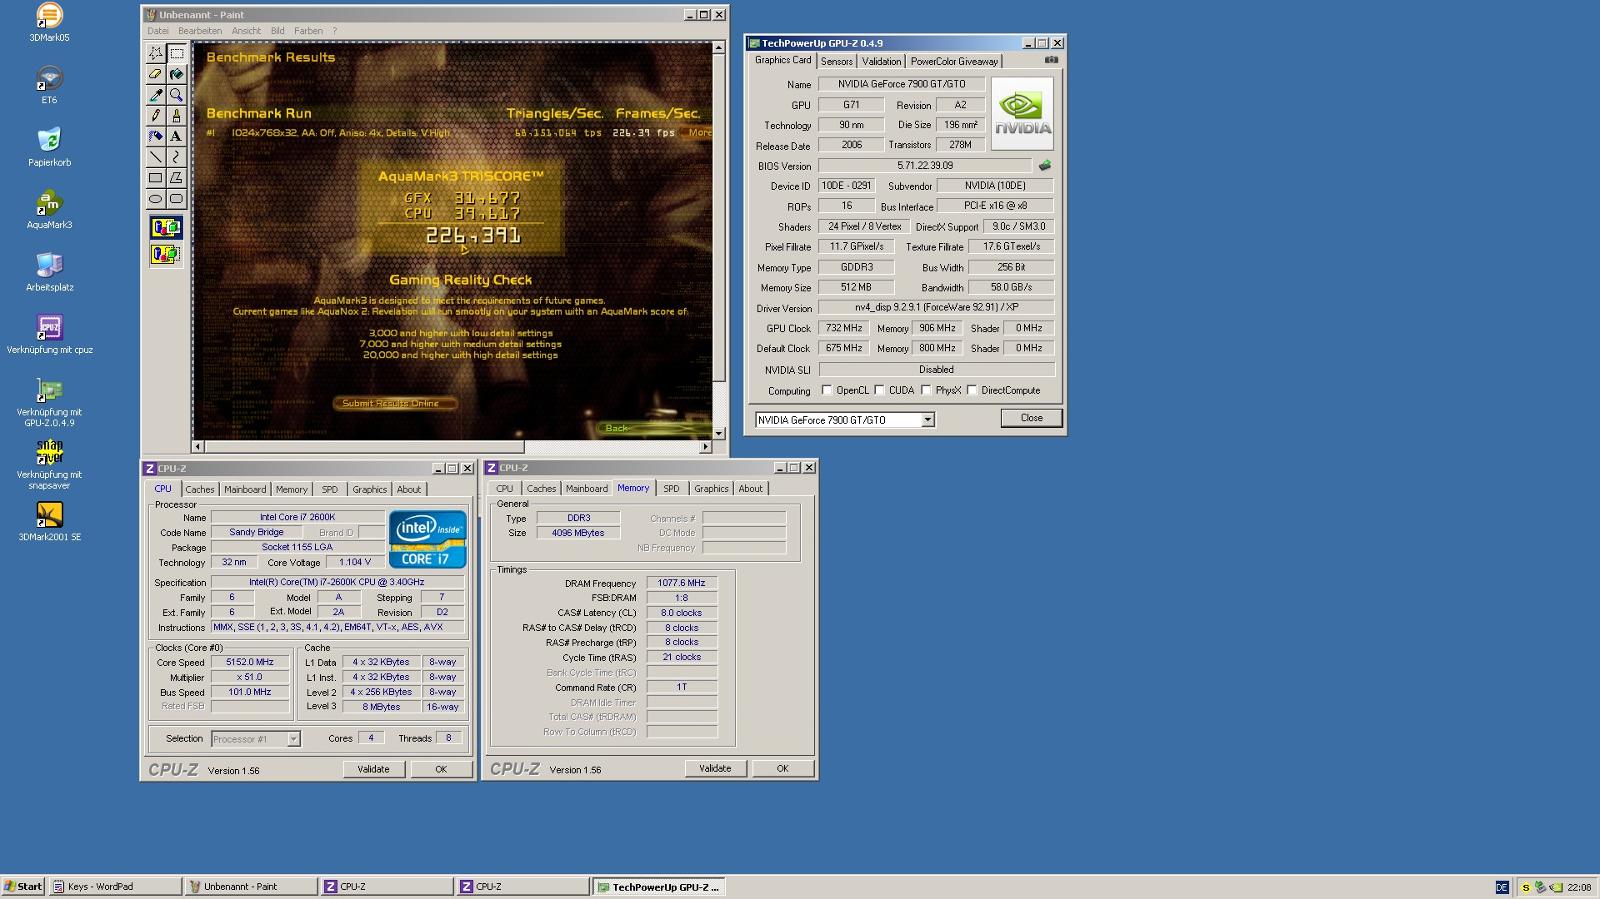Click Paint vertical scrollbar down arrow

[x=719, y=434]
